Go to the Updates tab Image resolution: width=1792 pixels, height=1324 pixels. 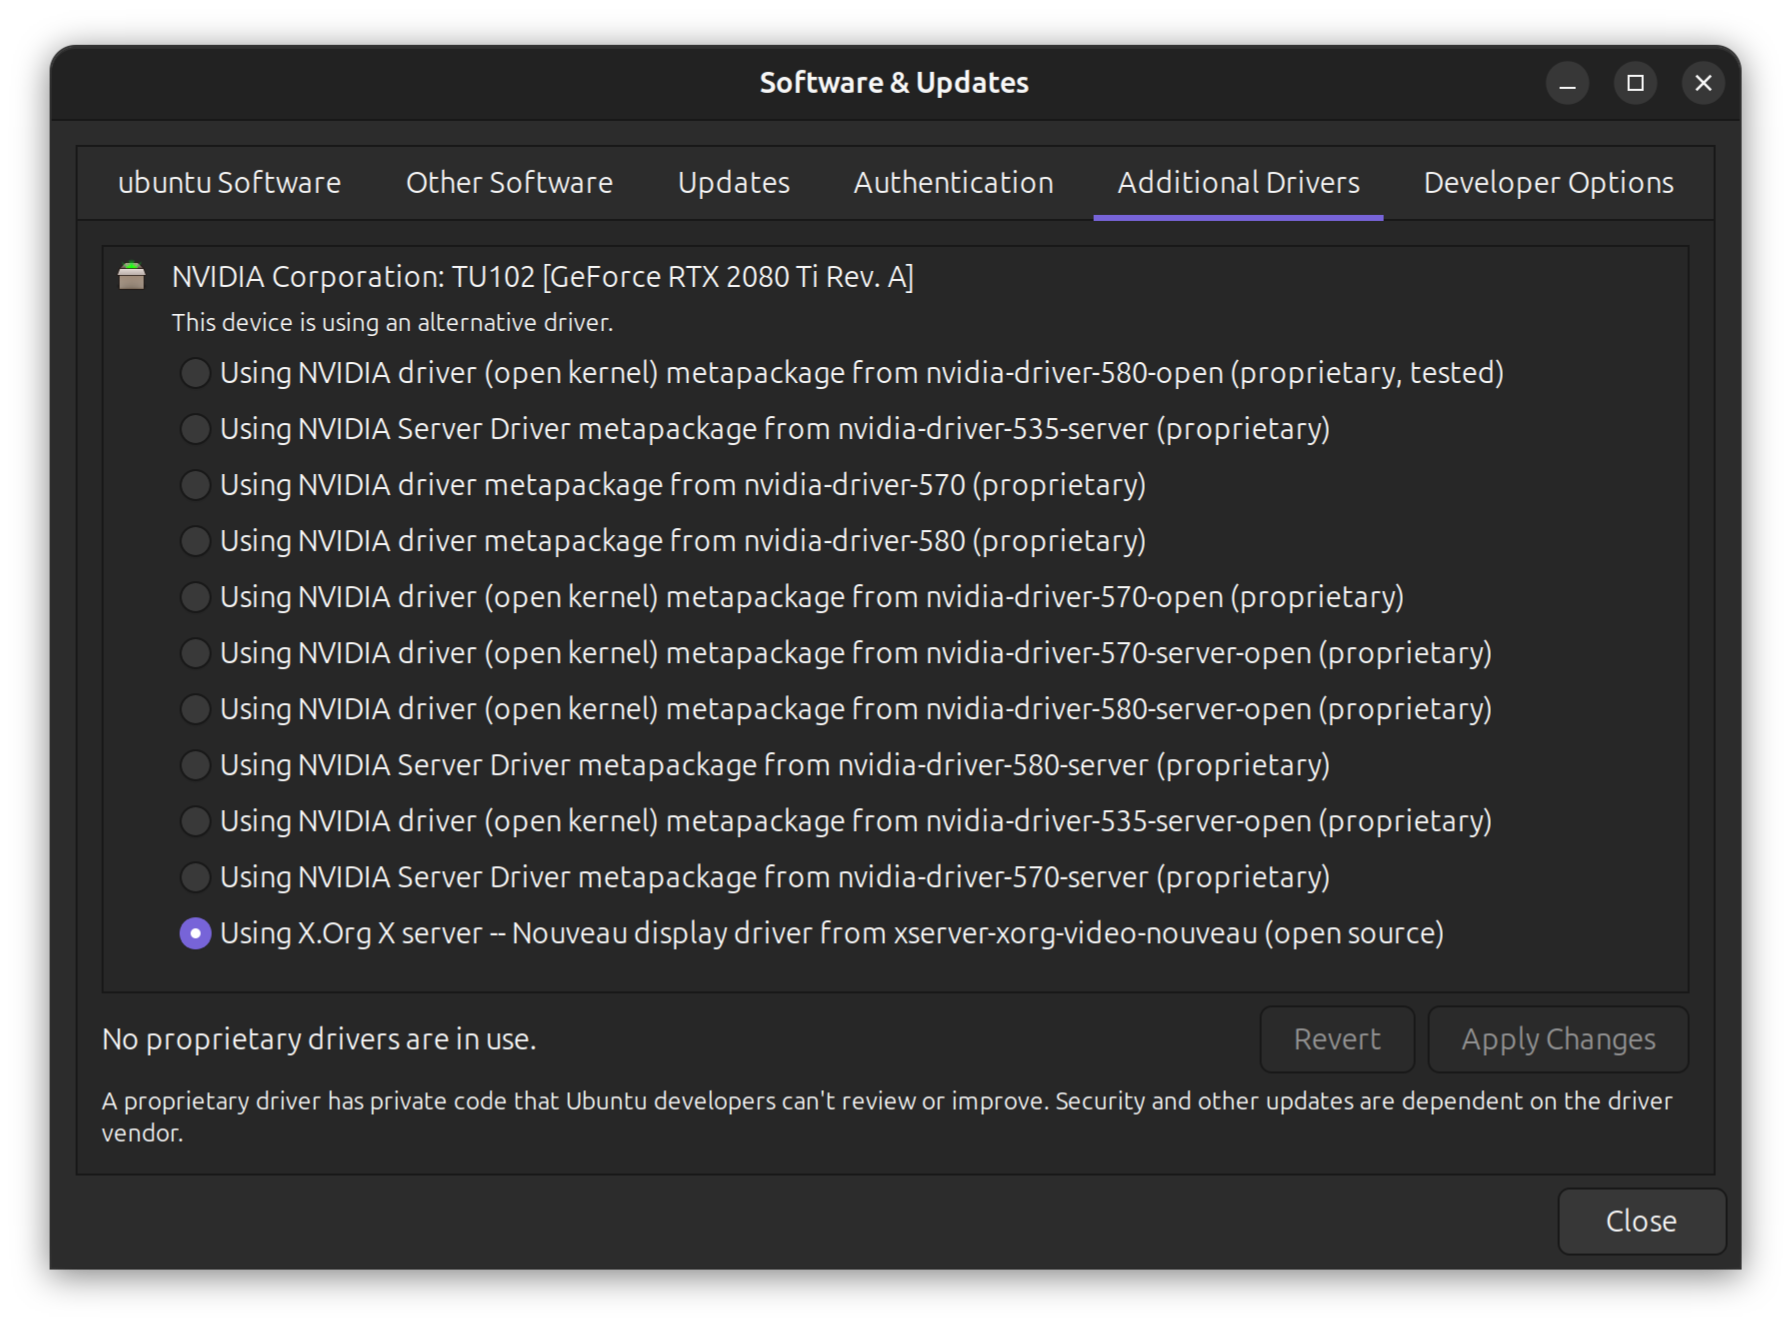(733, 183)
